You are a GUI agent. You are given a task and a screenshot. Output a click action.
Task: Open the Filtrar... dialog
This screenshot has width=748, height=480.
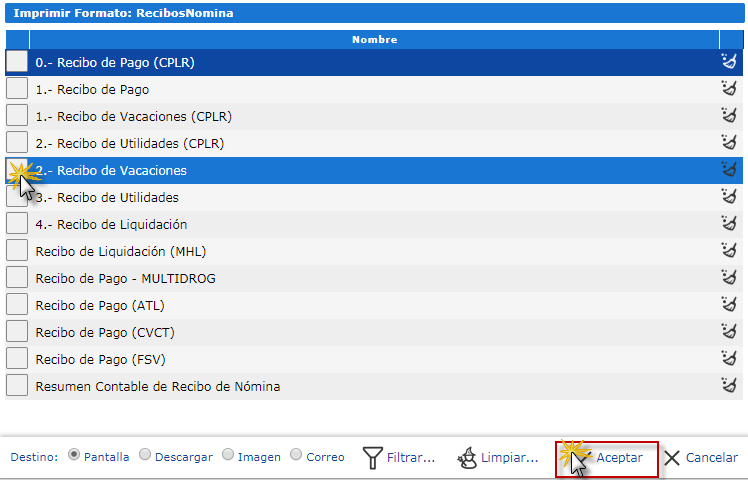pyautogui.click(x=399, y=458)
